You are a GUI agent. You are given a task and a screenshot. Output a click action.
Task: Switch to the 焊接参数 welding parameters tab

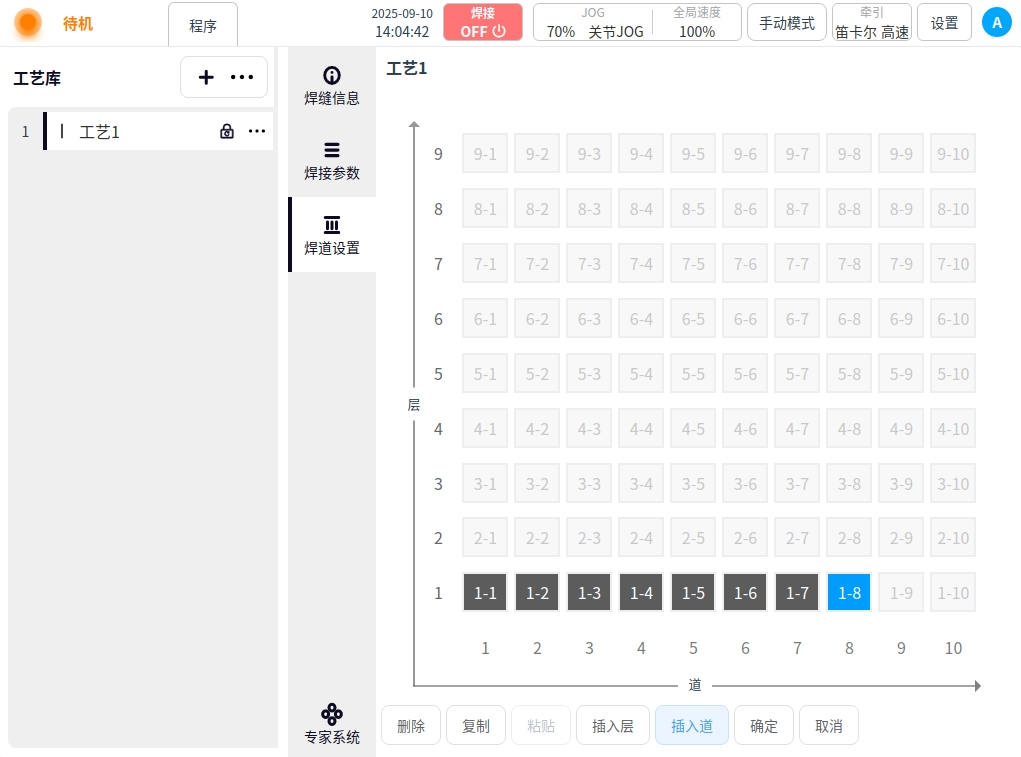(332, 160)
